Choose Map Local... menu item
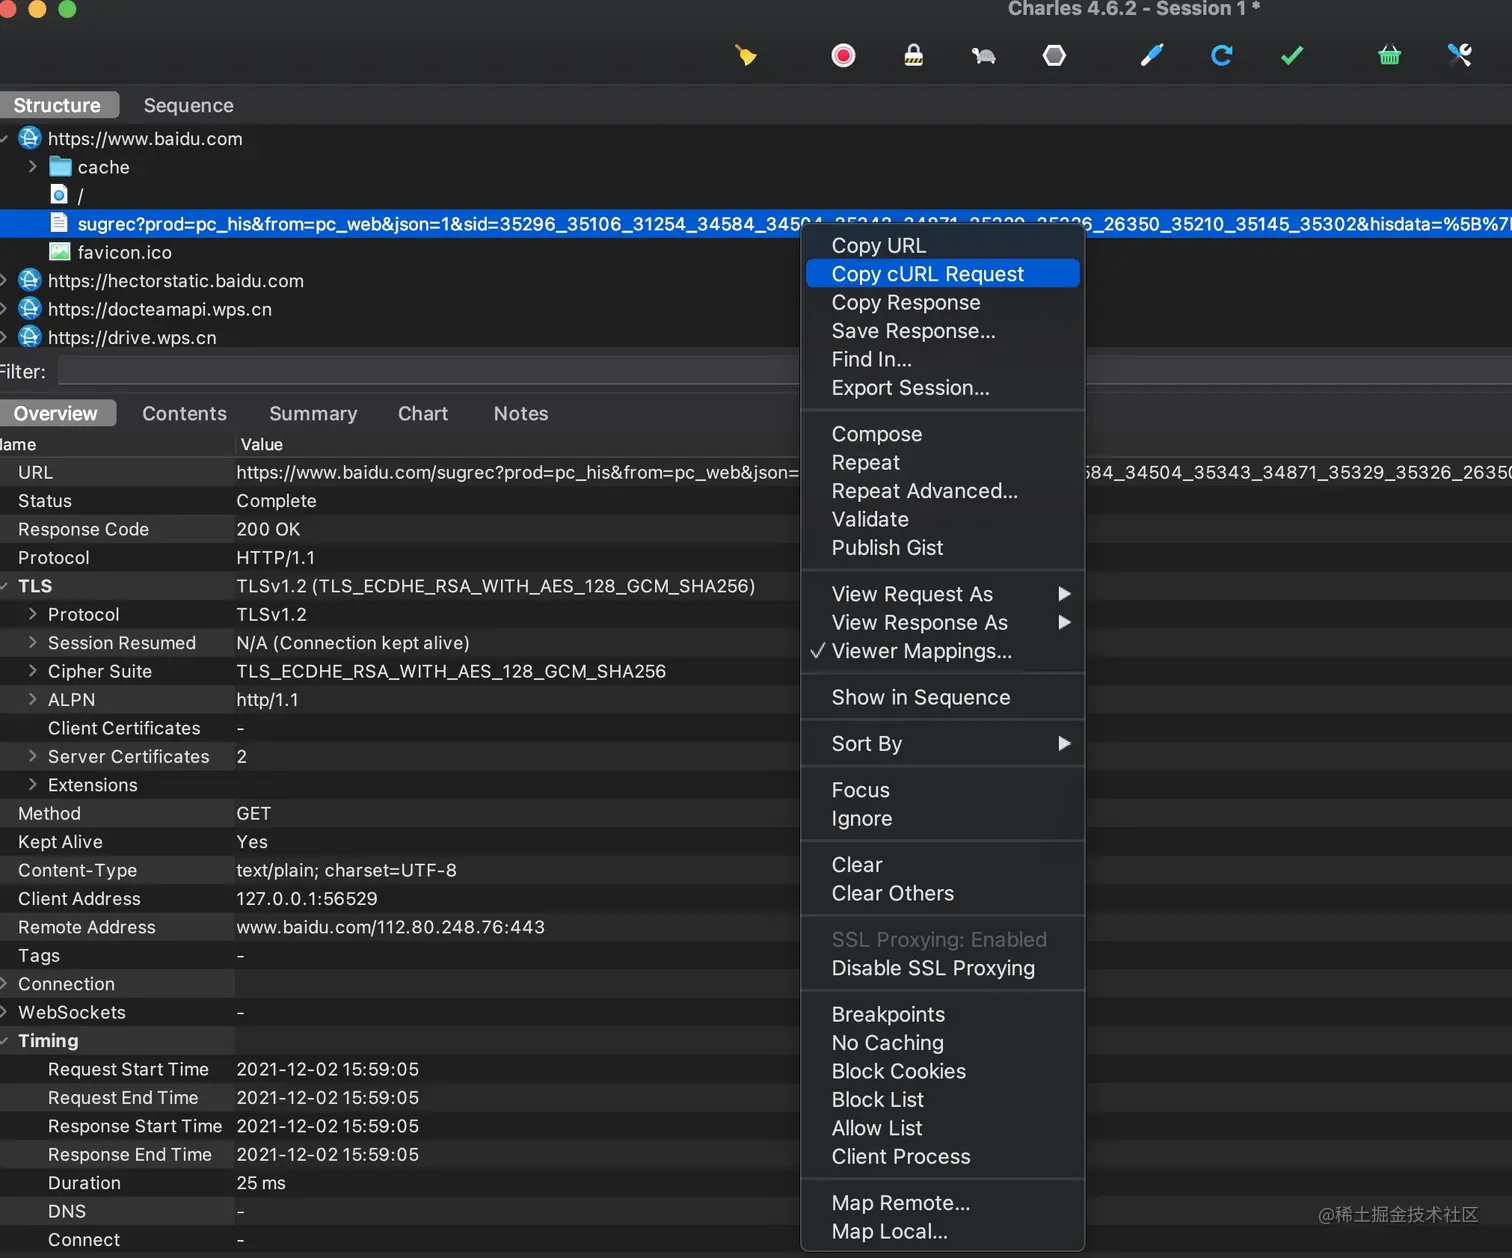Image resolution: width=1512 pixels, height=1258 pixels. (942, 1231)
